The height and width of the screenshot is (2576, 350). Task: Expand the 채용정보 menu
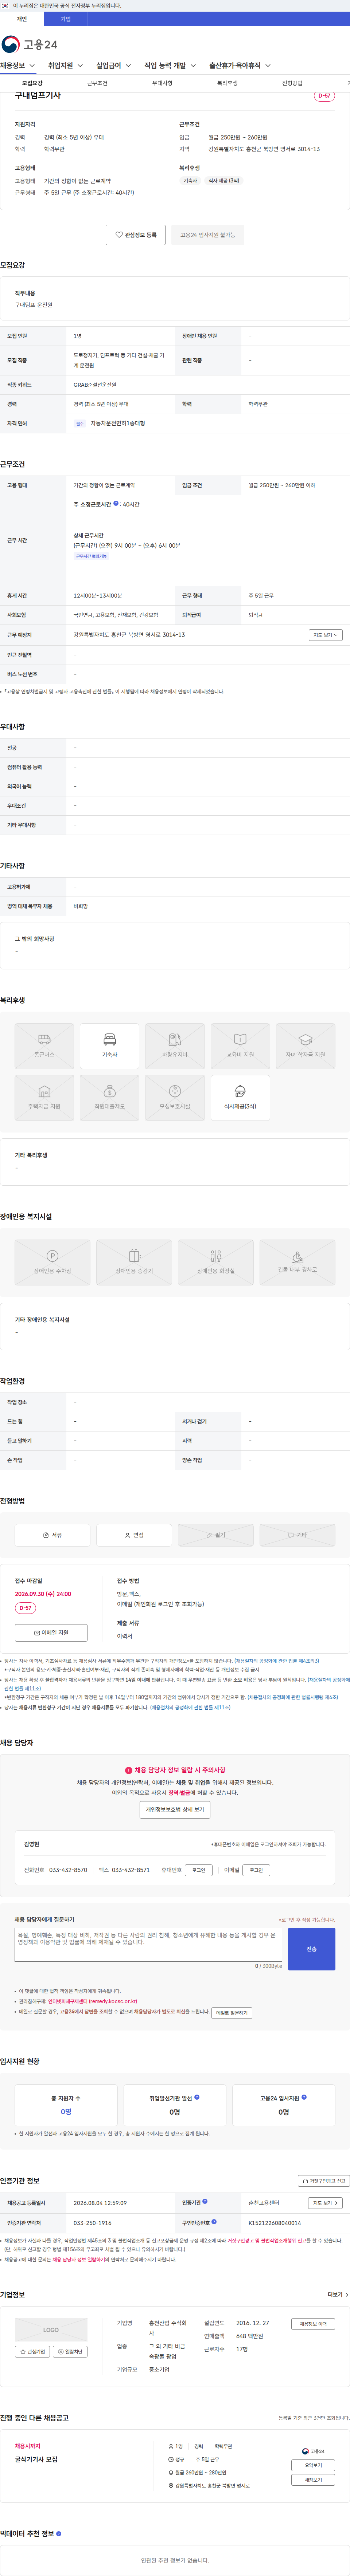tap(18, 66)
